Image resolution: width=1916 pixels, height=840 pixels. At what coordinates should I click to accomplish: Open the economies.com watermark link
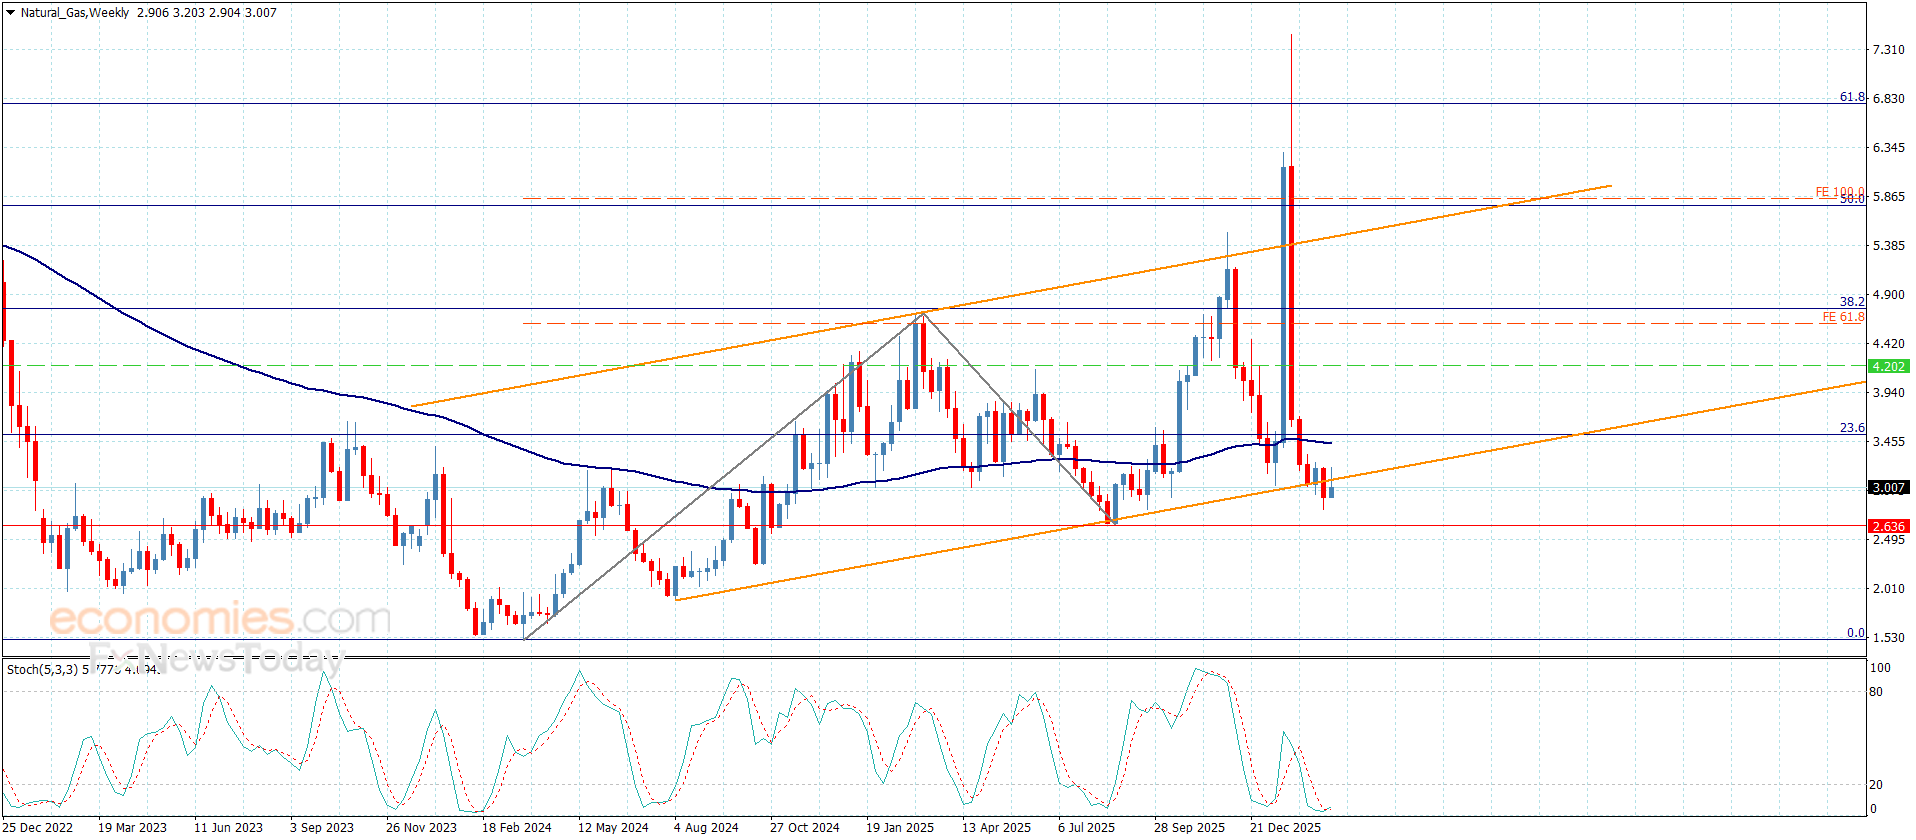click(x=220, y=619)
